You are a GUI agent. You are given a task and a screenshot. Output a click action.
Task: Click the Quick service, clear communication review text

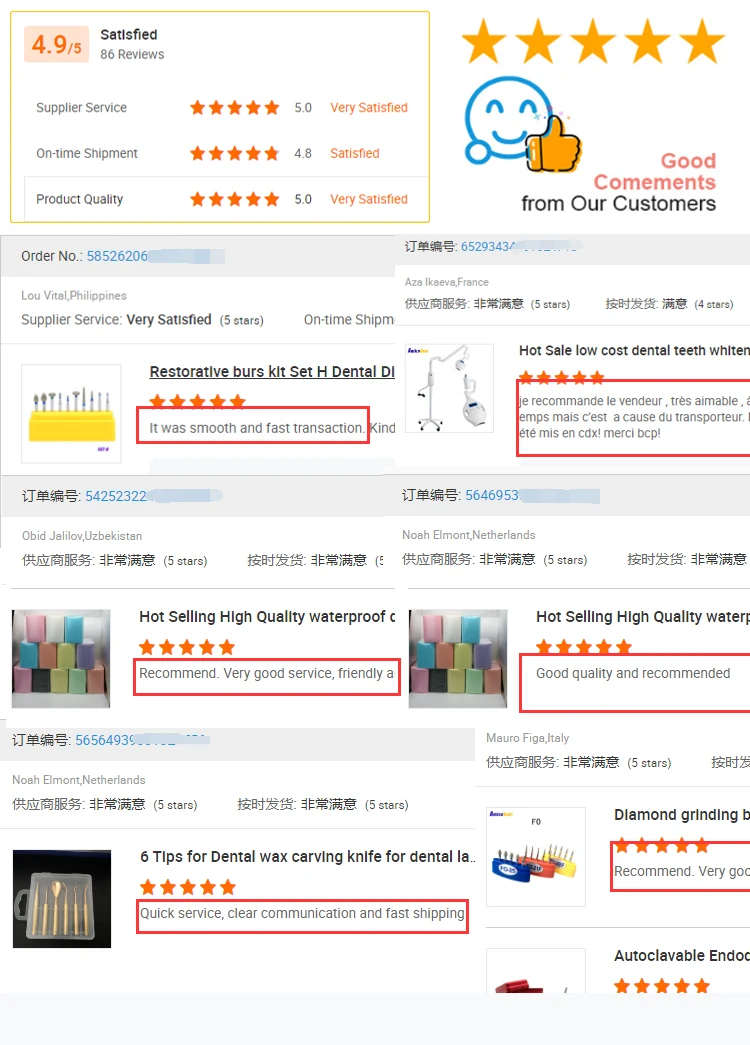click(302, 913)
